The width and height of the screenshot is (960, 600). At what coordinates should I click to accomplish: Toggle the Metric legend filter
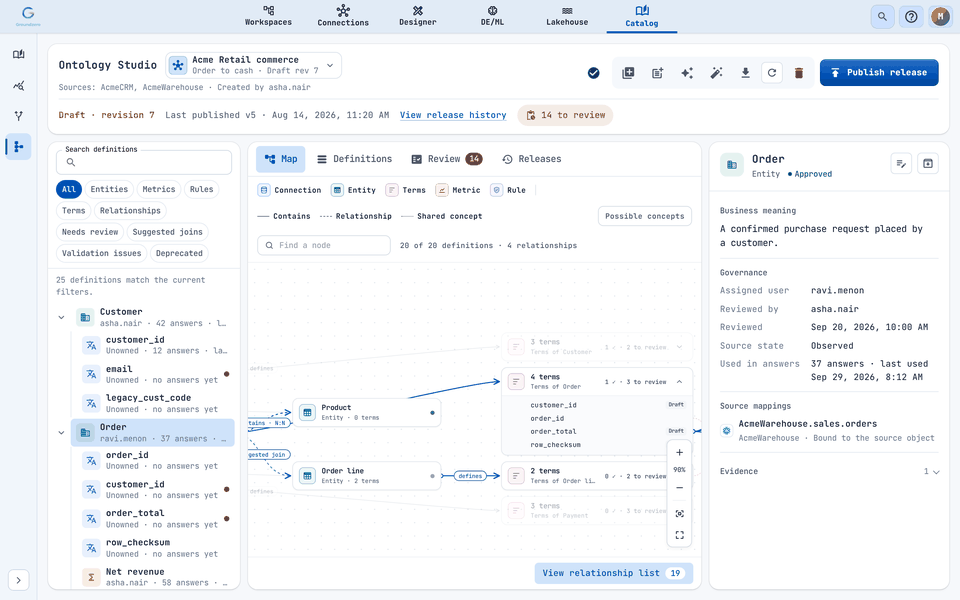(458, 190)
